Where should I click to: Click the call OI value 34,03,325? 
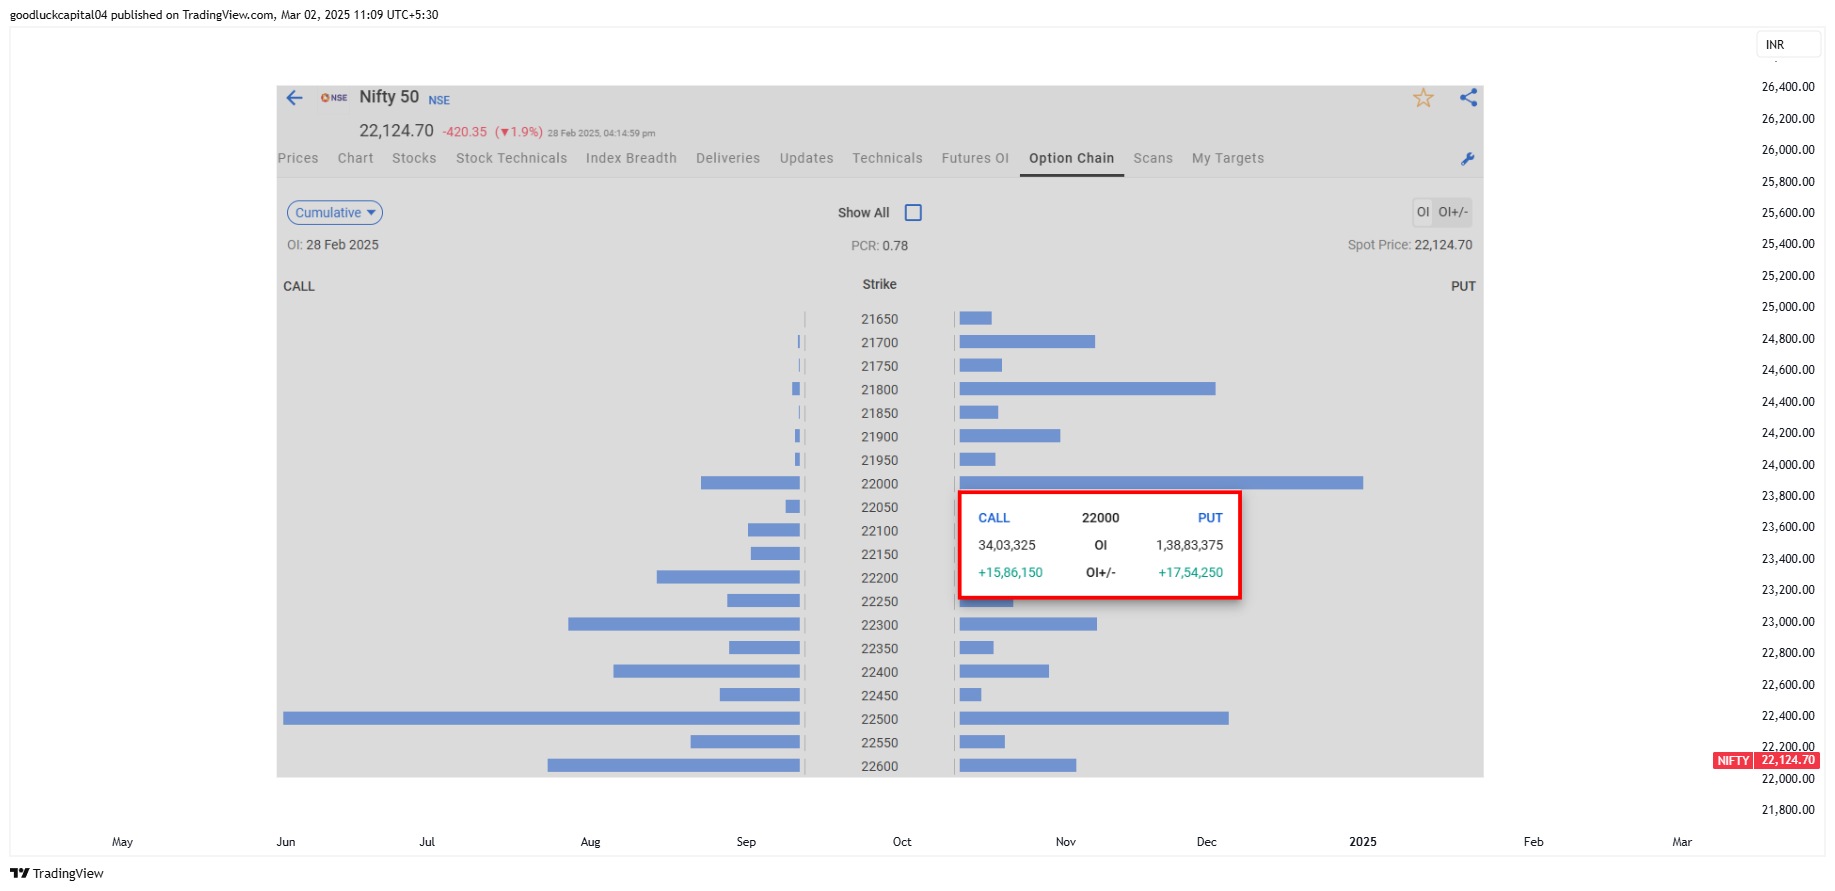(x=1007, y=545)
